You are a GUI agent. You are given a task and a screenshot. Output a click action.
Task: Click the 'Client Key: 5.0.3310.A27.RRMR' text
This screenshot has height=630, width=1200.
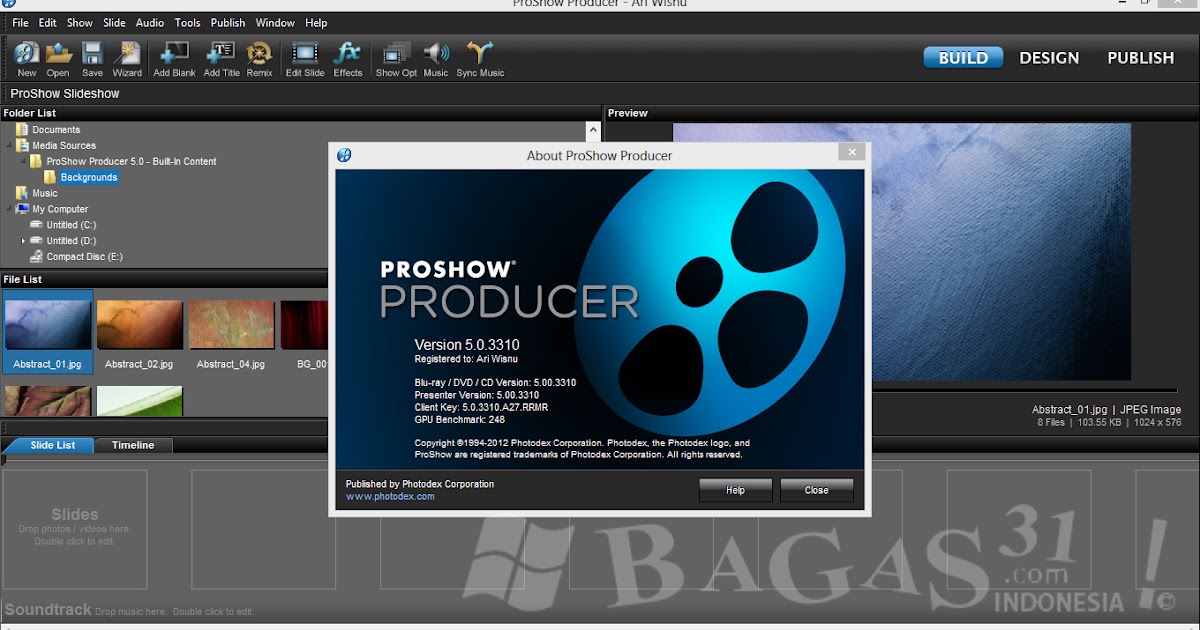point(481,408)
